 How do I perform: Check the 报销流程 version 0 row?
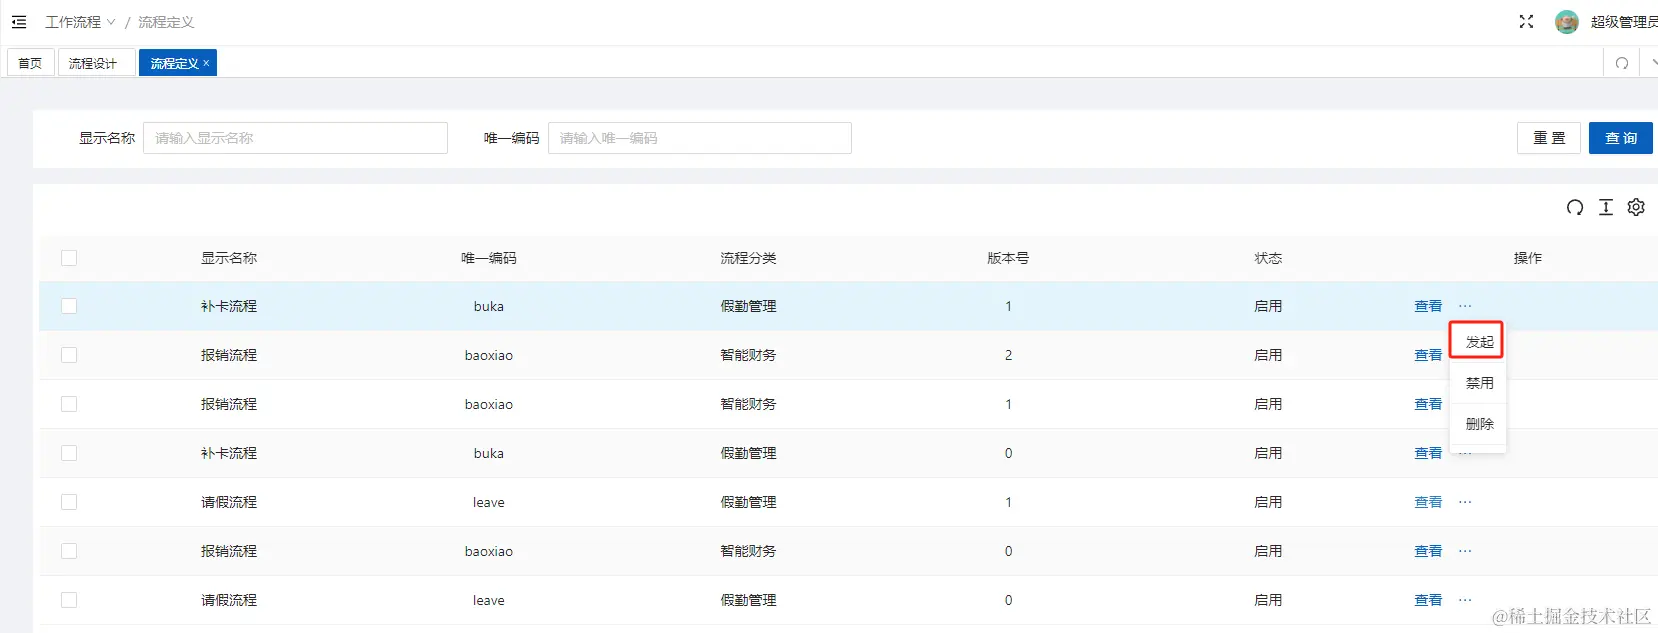69,551
